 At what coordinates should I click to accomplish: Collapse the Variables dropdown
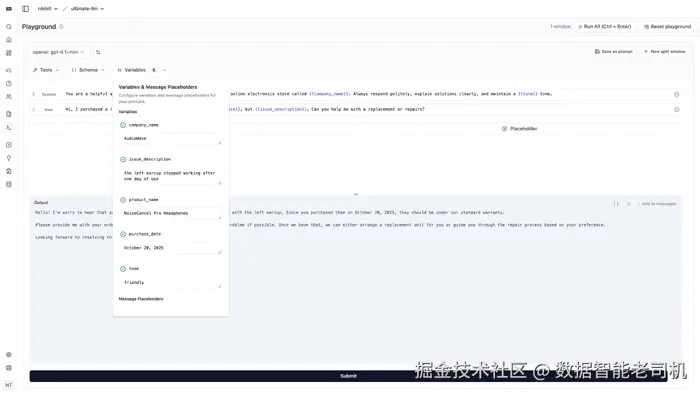tap(142, 70)
